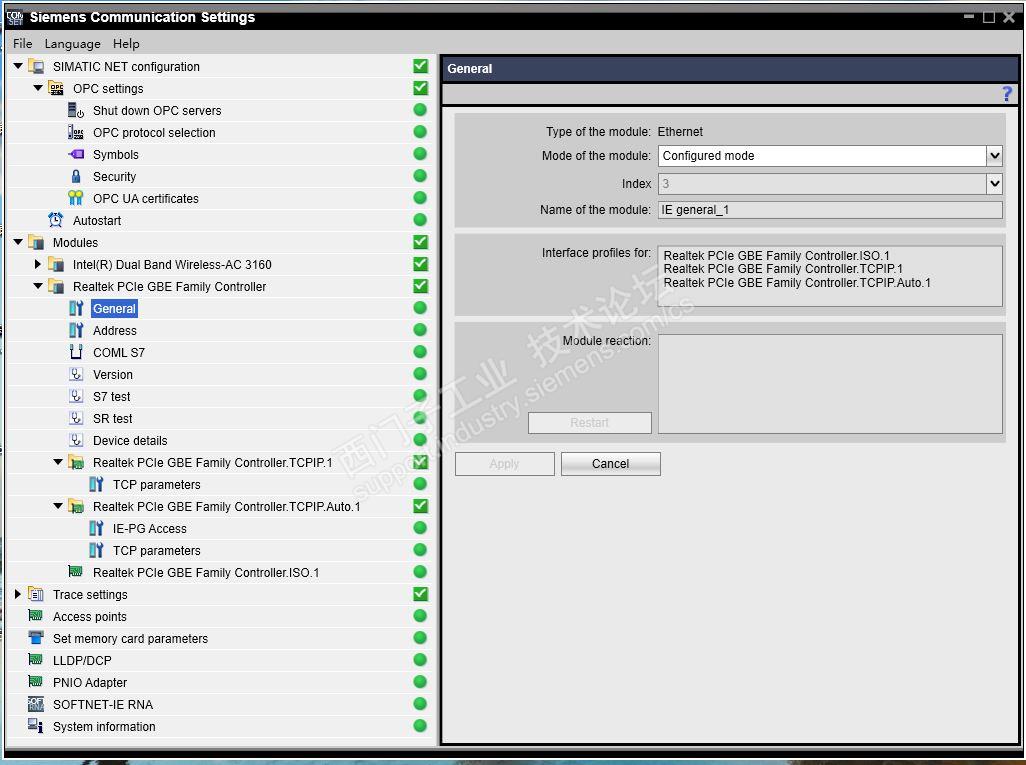Click the Shut down OPC servers icon
This screenshot has height=765, width=1026.
point(76,111)
